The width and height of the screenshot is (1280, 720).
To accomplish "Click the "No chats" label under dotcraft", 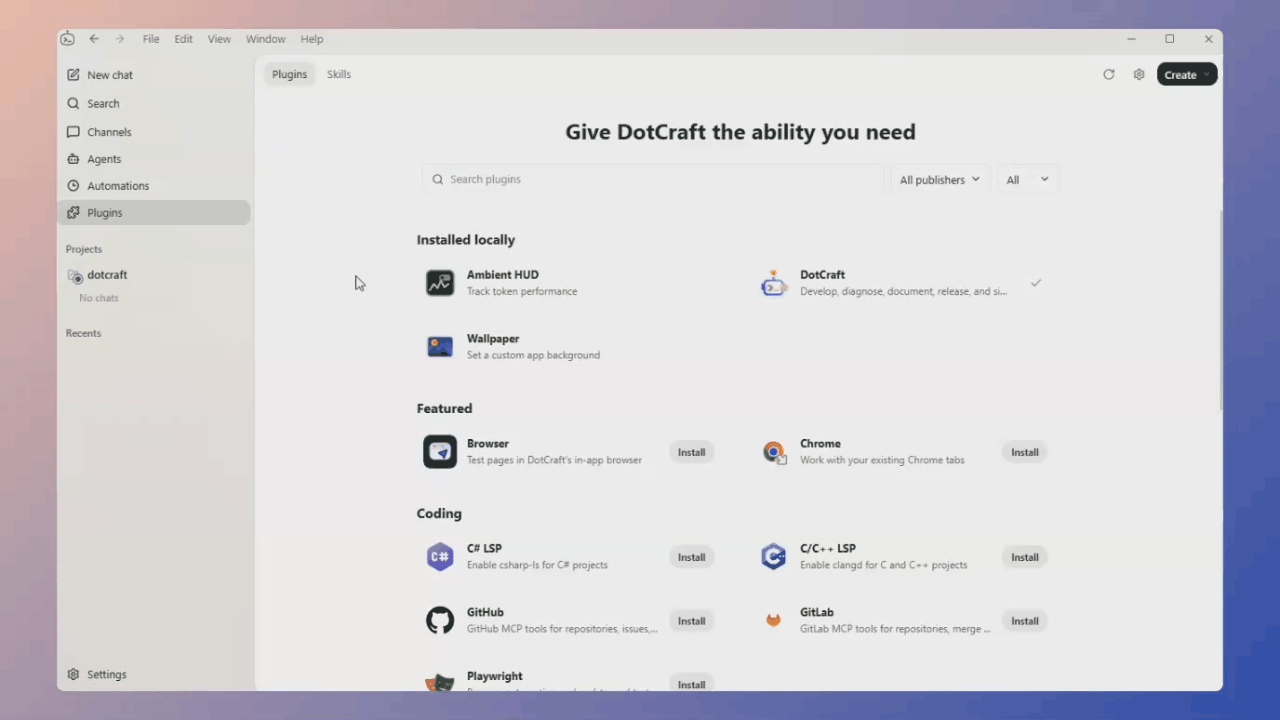I will (x=99, y=298).
